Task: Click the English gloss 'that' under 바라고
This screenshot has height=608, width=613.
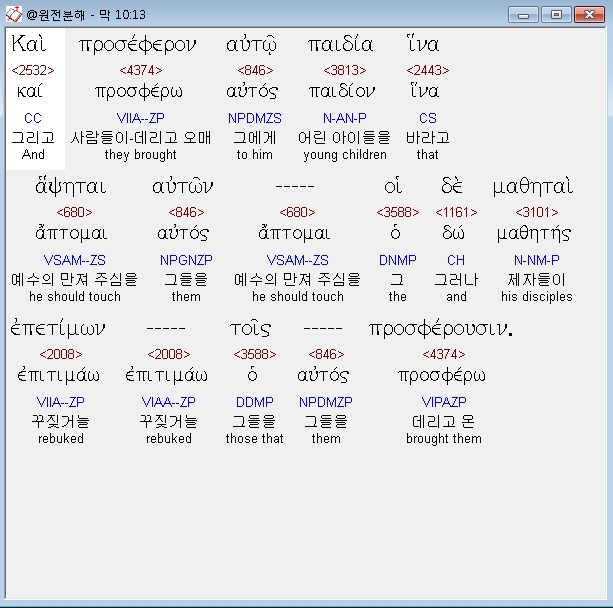Action: coord(428,155)
